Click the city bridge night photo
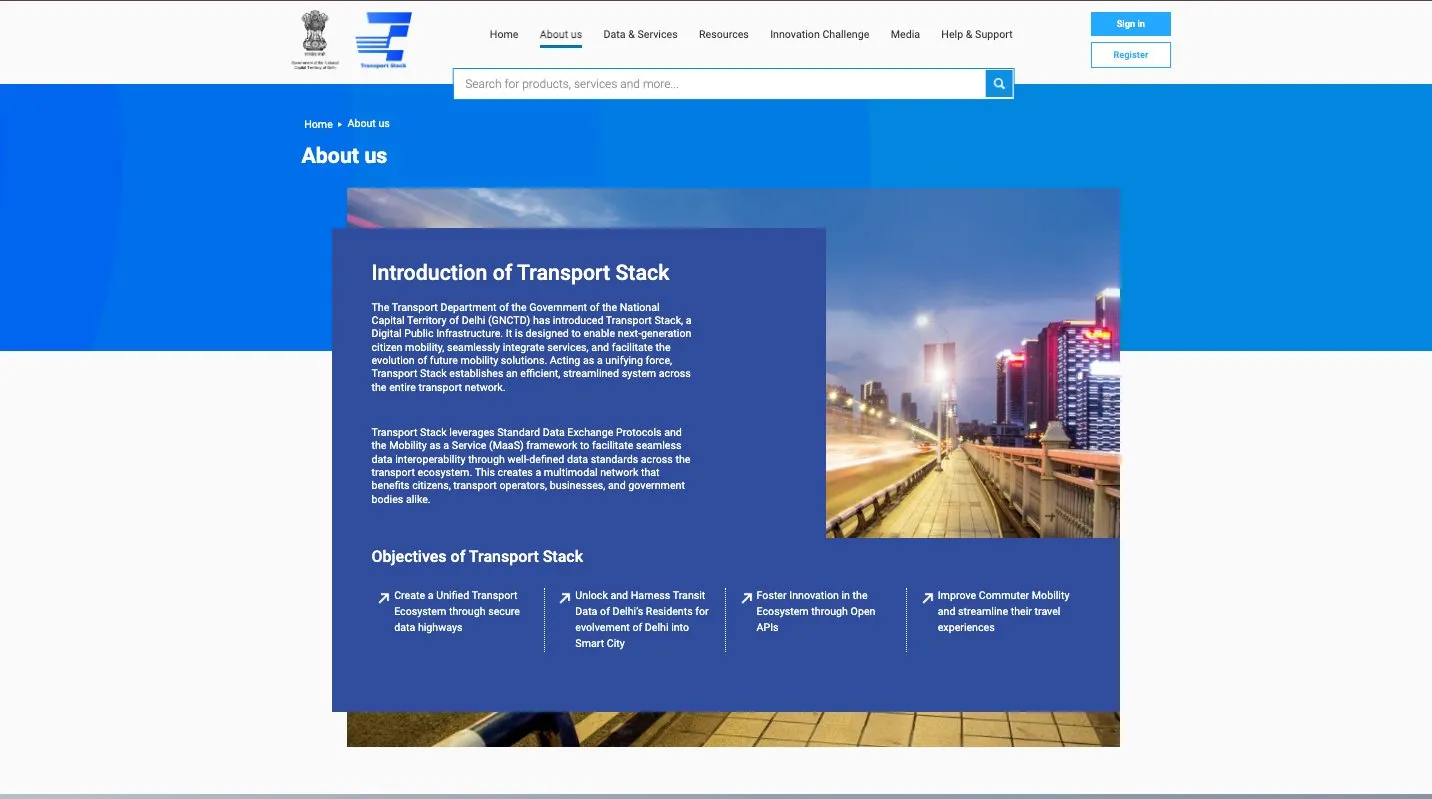This screenshot has height=799, width=1432. 972,363
